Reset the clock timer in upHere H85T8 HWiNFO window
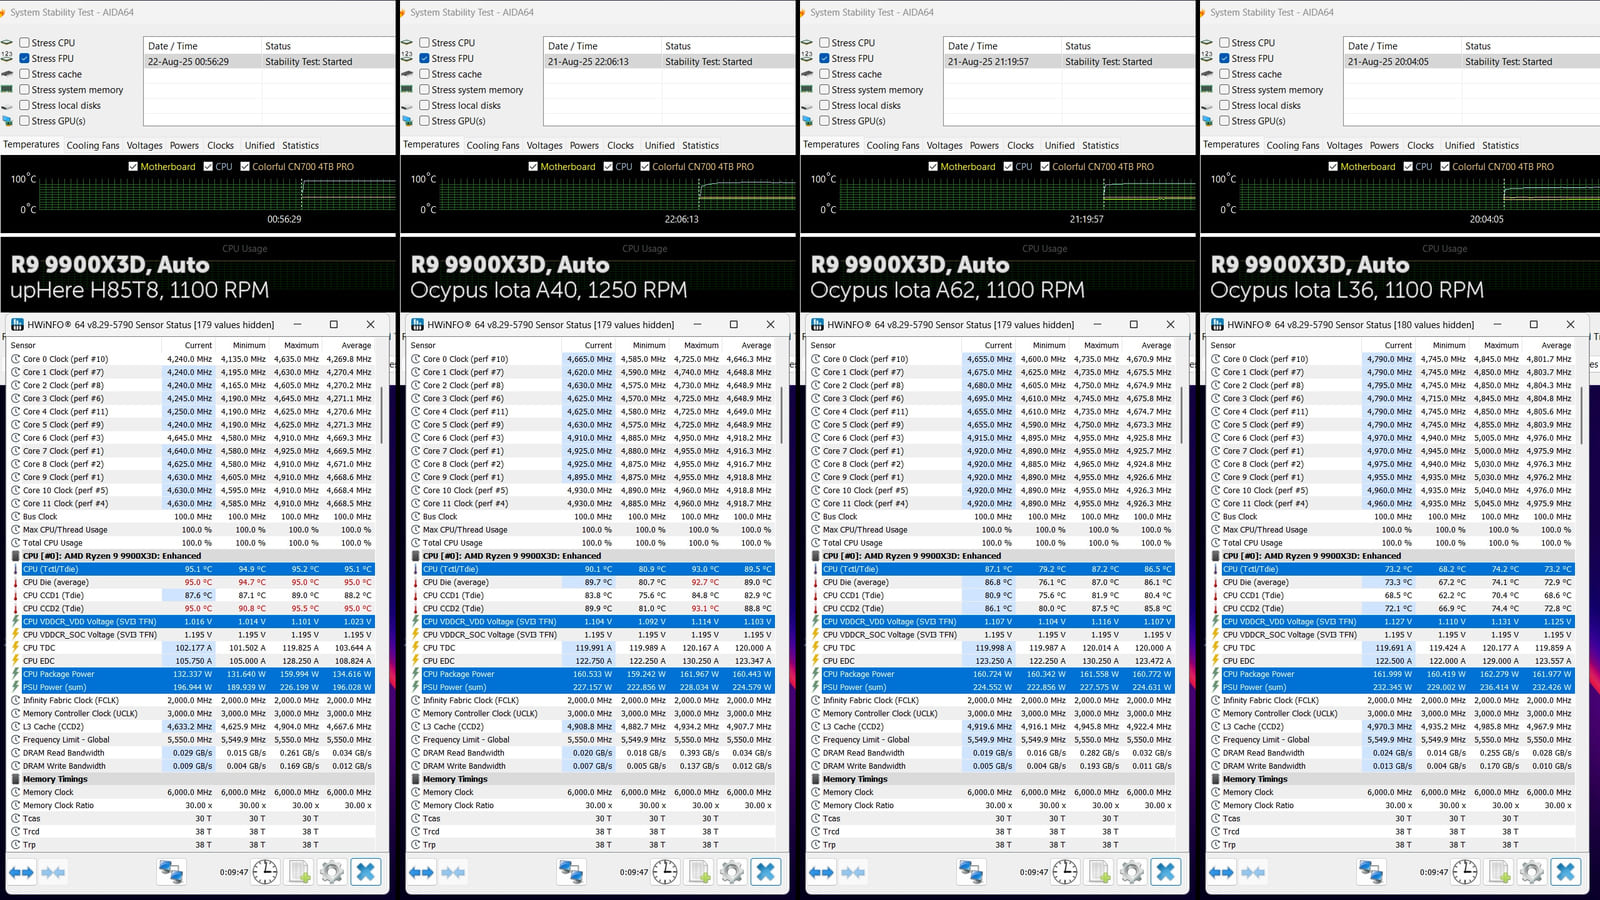The width and height of the screenshot is (1600, 900). (265, 872)
